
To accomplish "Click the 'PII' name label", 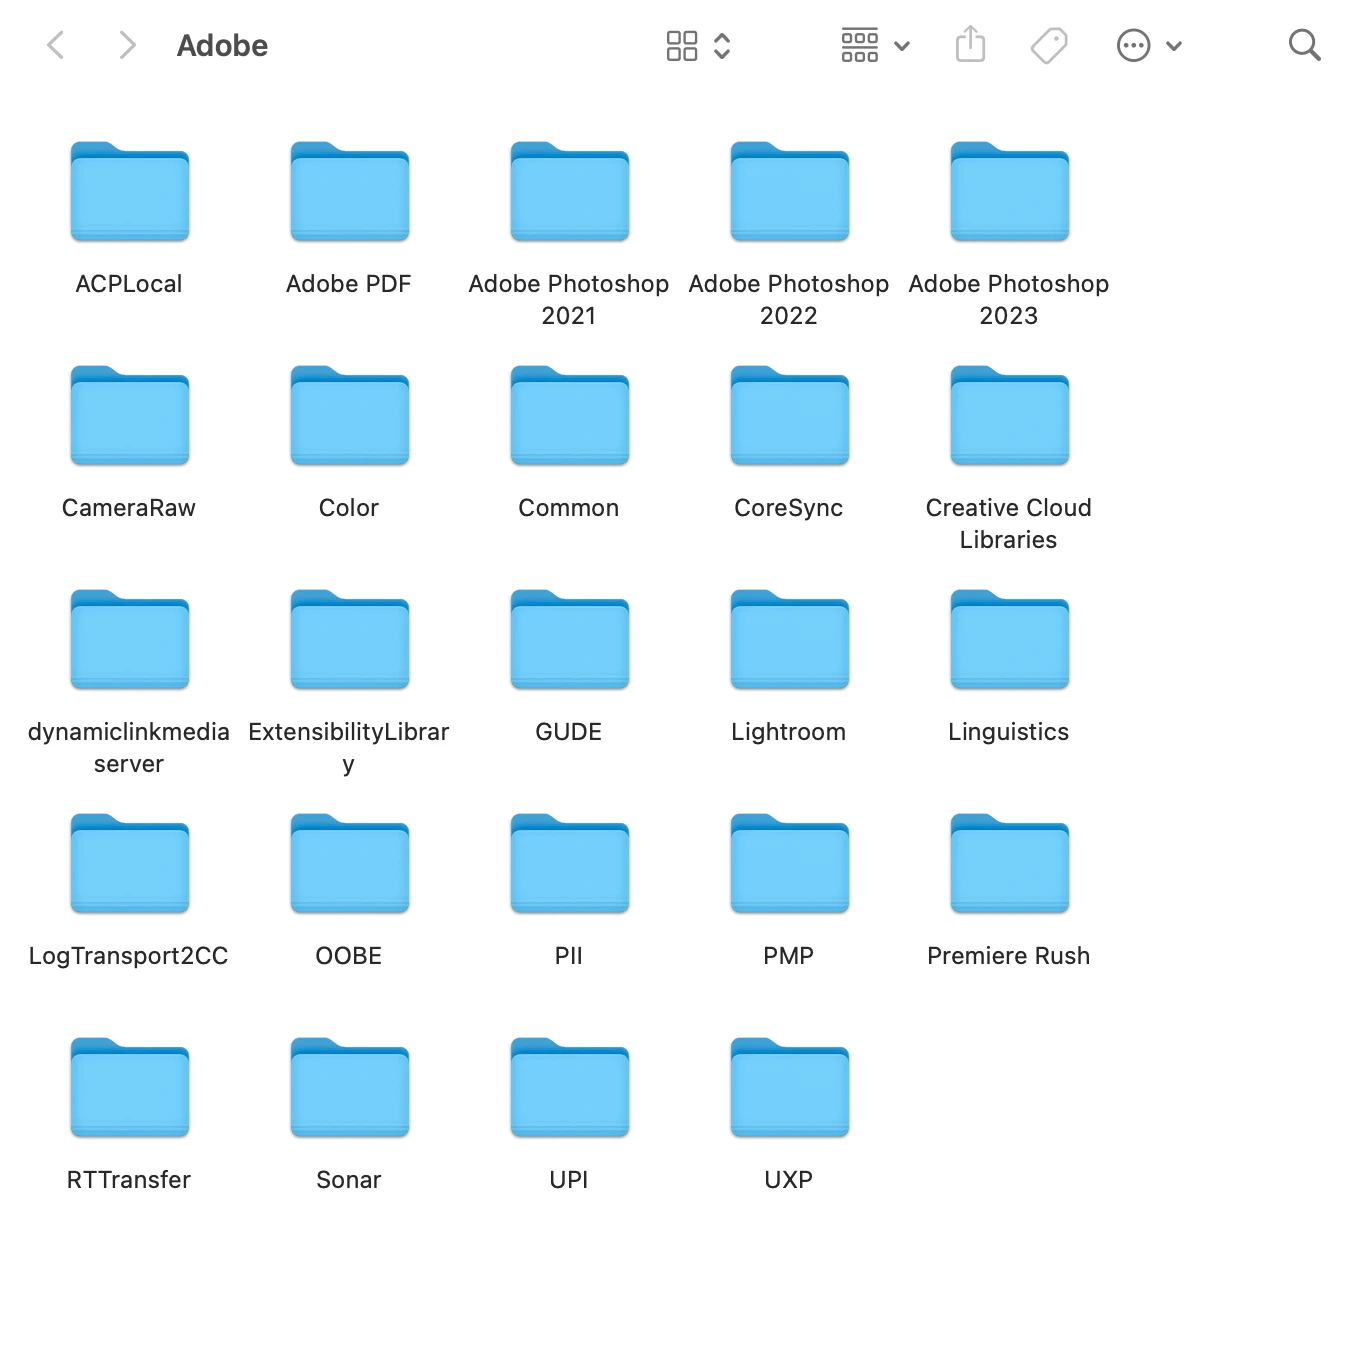I will [569, 956].
